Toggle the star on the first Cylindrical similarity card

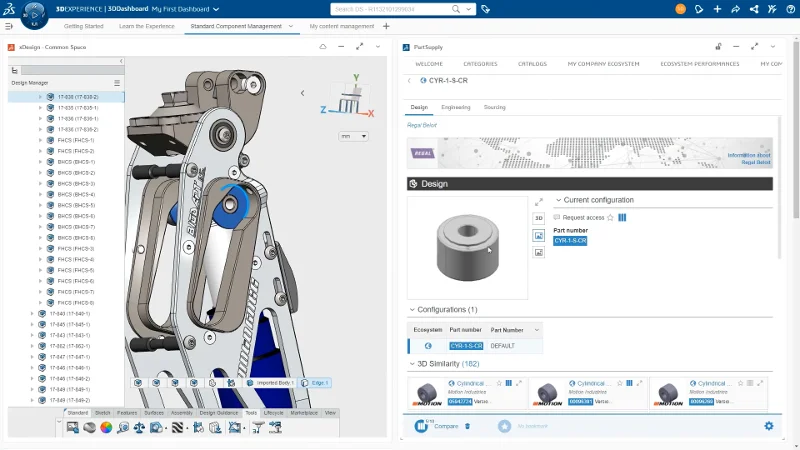(x=500, y=383)
